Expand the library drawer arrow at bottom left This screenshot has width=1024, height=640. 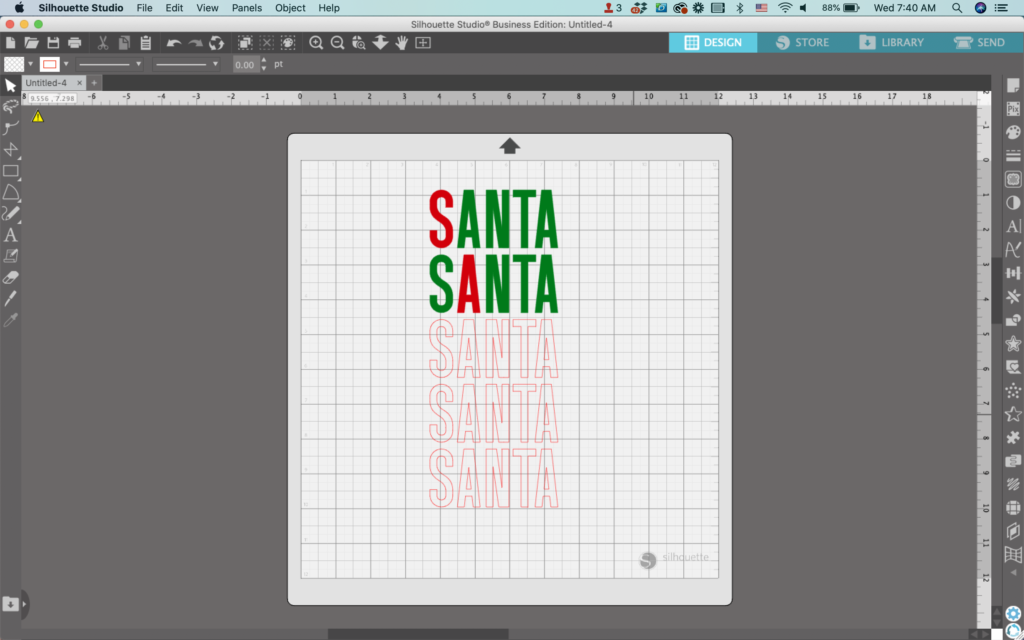pyautogui.click(x=24, y=604)
